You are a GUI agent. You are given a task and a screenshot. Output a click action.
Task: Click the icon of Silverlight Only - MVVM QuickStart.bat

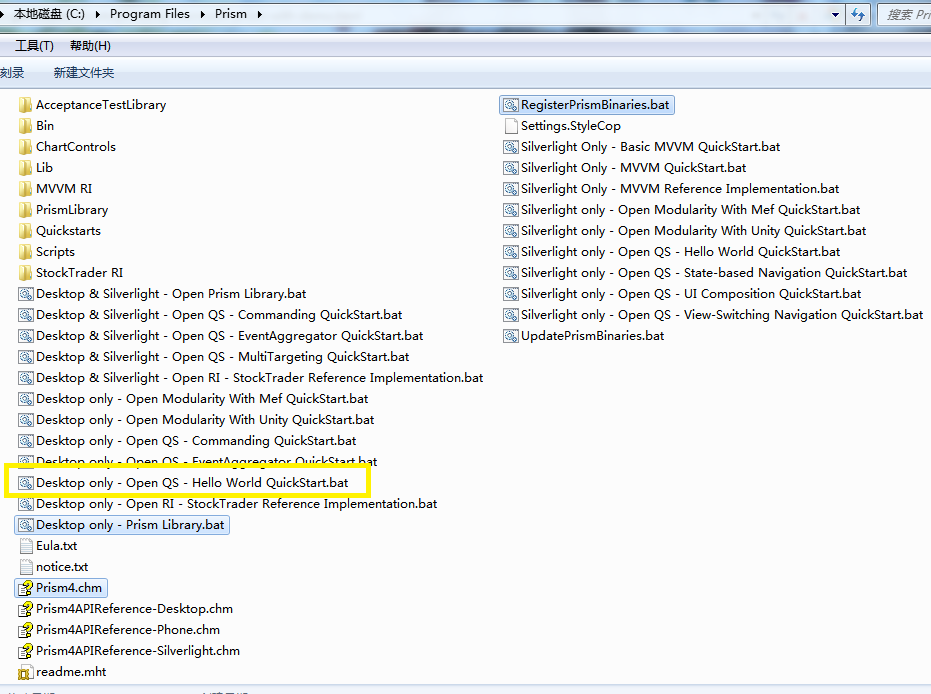tap(511, 168)
